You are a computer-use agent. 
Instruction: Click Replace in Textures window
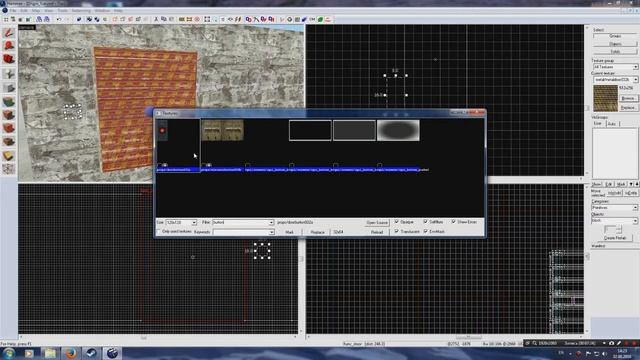(317, 232)
